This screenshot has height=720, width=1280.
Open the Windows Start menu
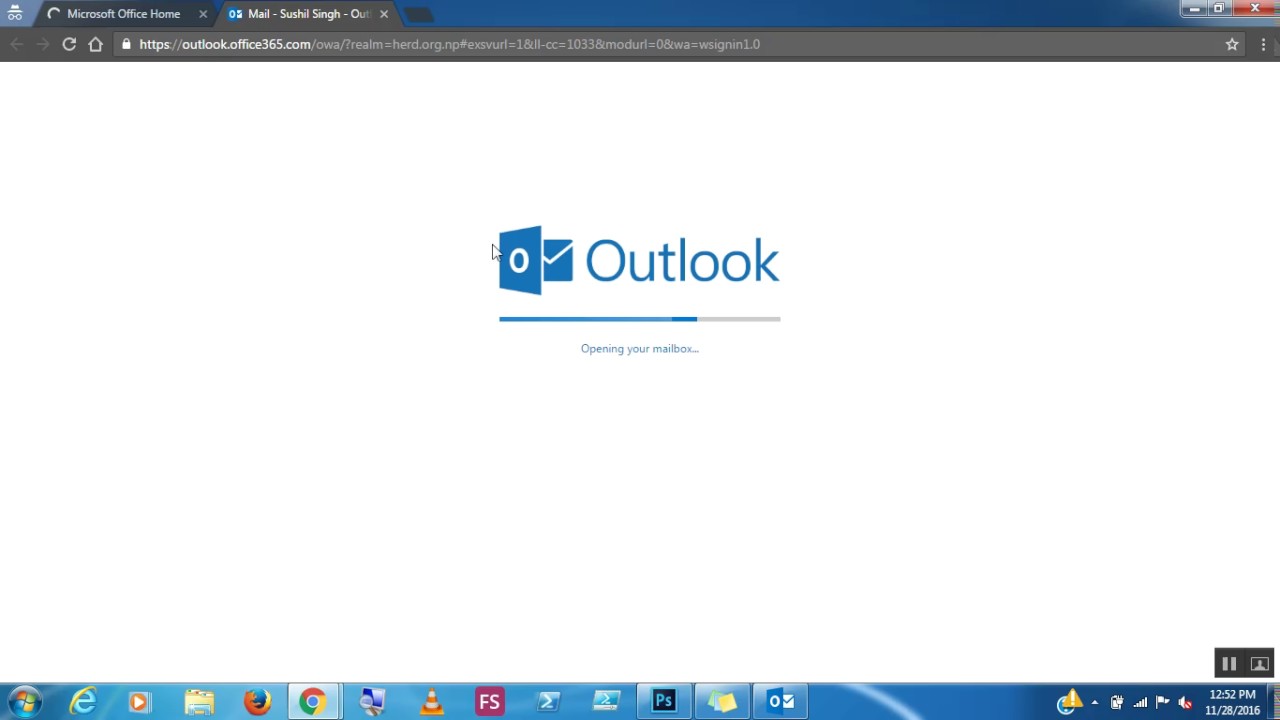tap(24, 702)
